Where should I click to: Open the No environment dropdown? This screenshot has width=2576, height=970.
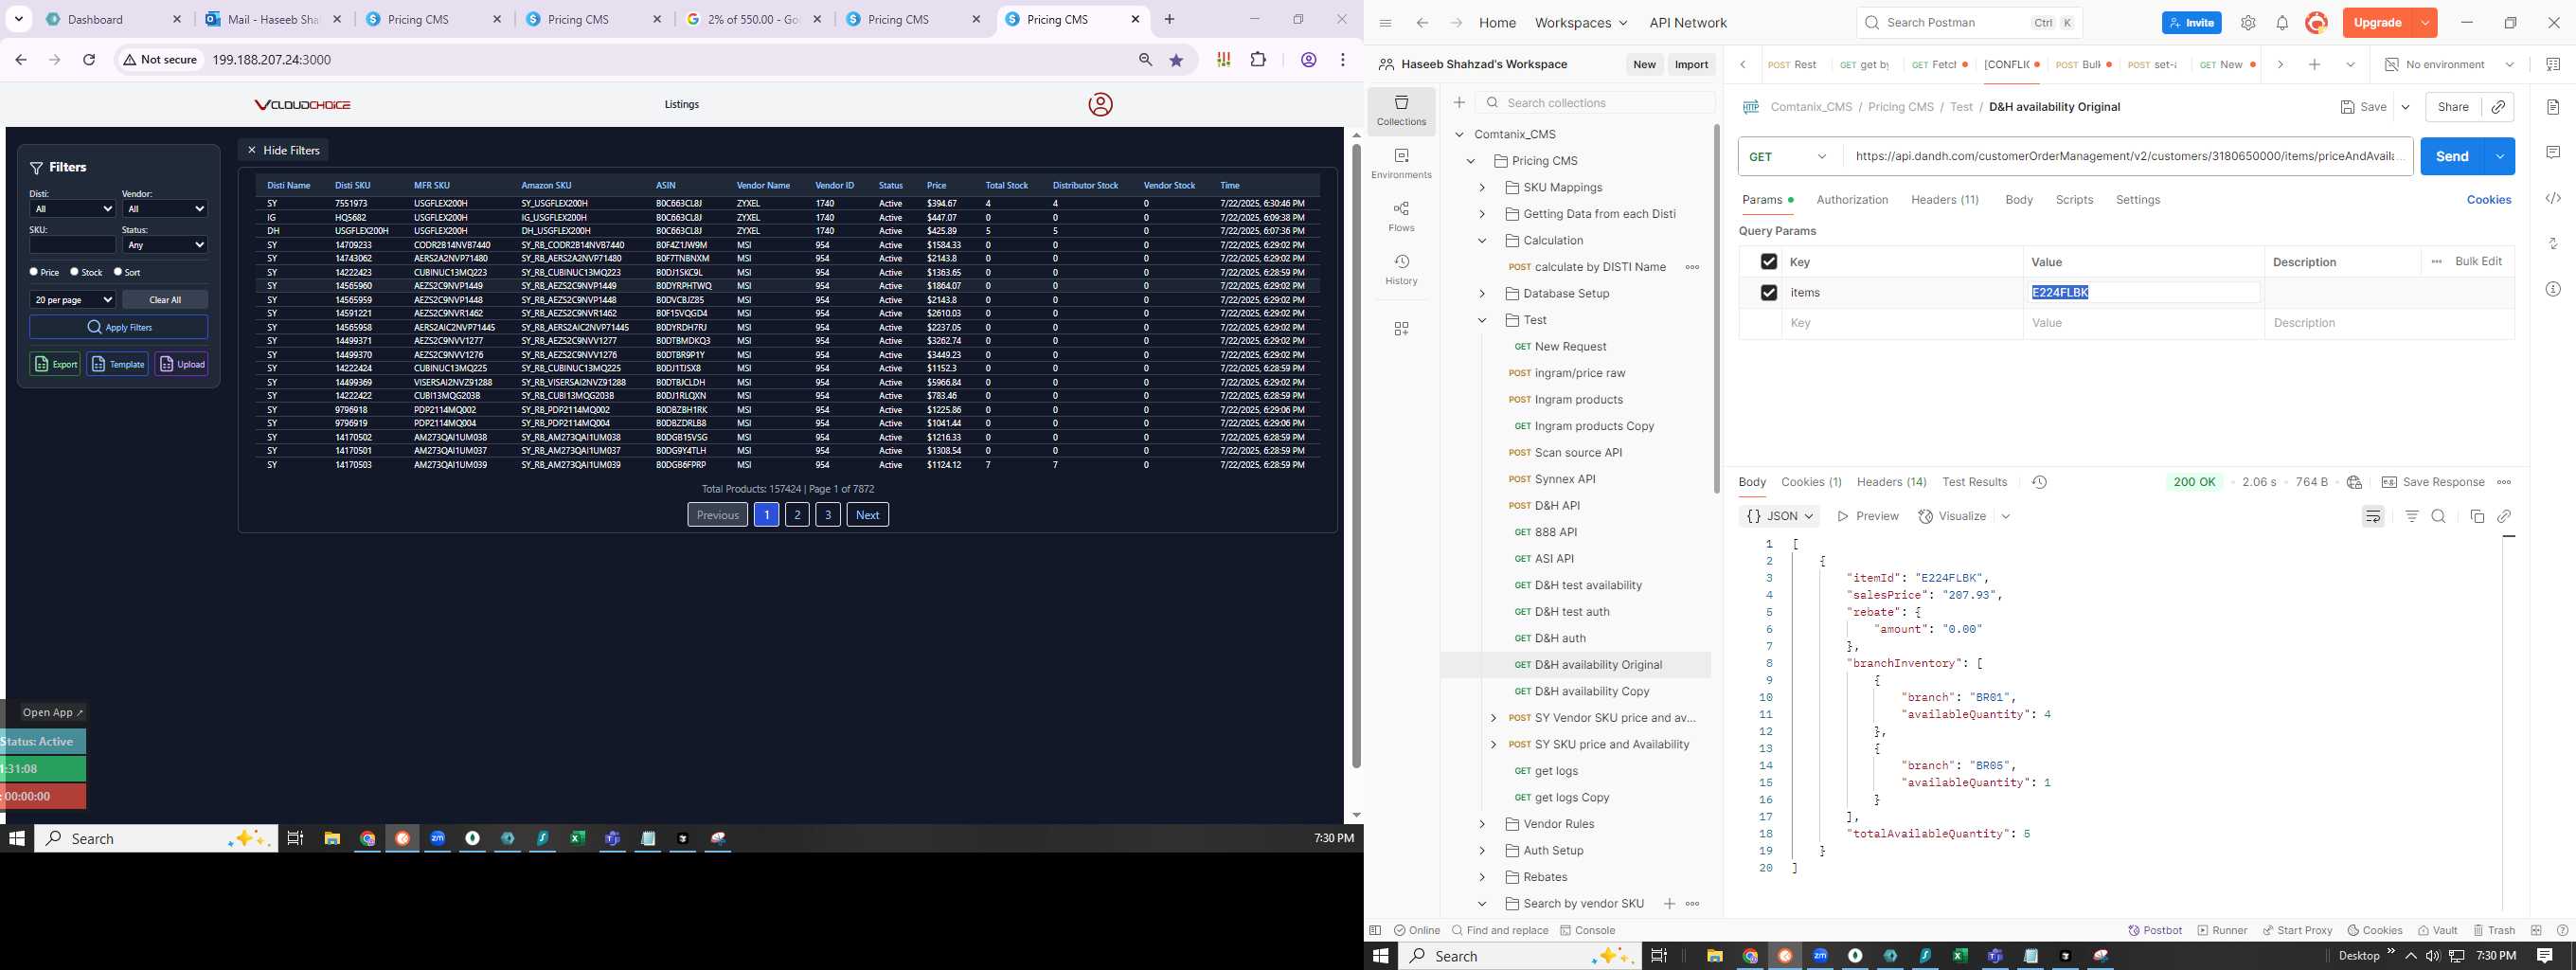click(x=2449, y=64)
